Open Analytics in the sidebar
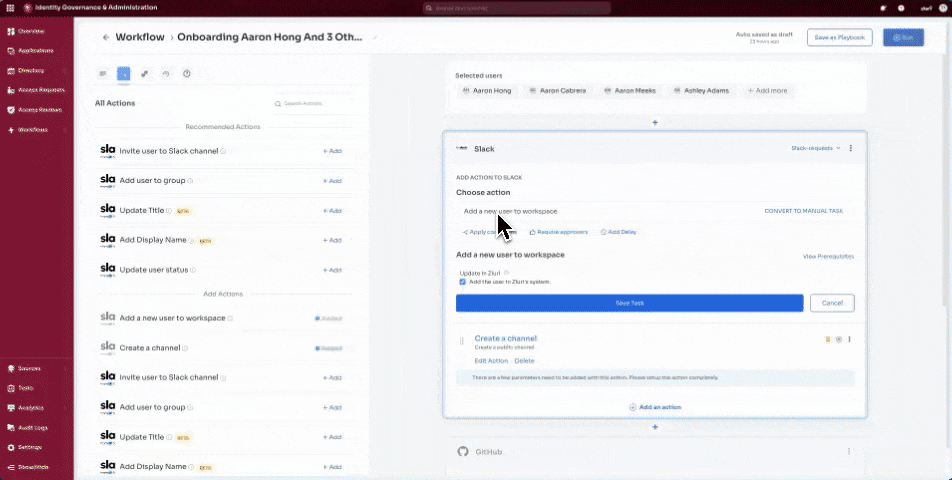The image size is (952, 480). pyautogui.click(x=25, y=408)
